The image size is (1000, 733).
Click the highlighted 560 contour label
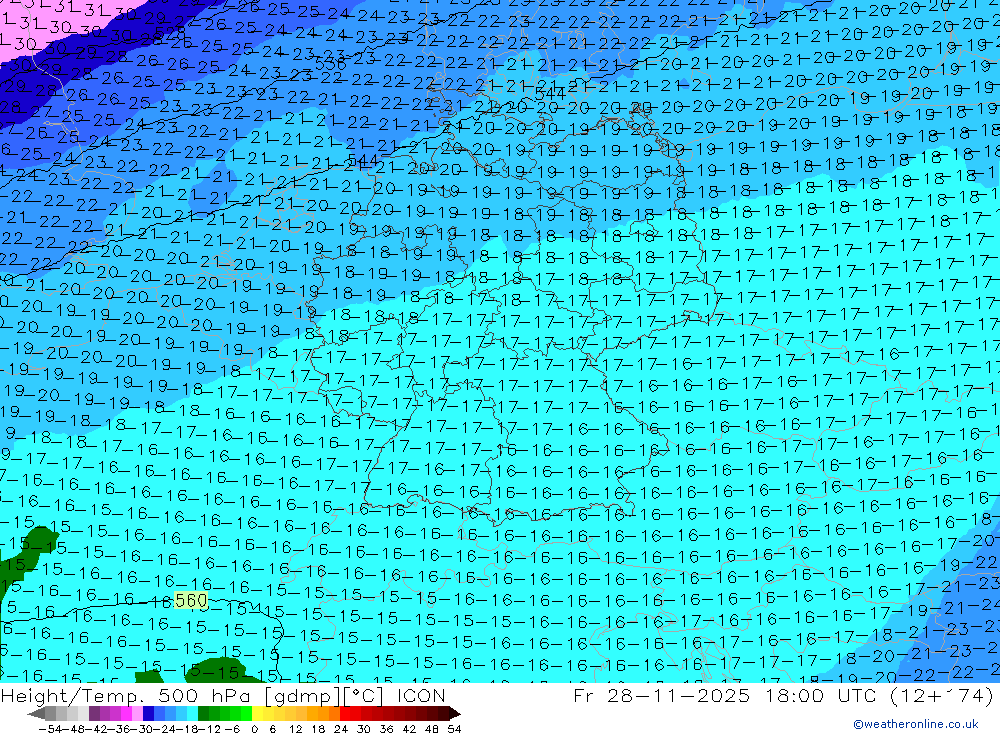click(191, 600)
